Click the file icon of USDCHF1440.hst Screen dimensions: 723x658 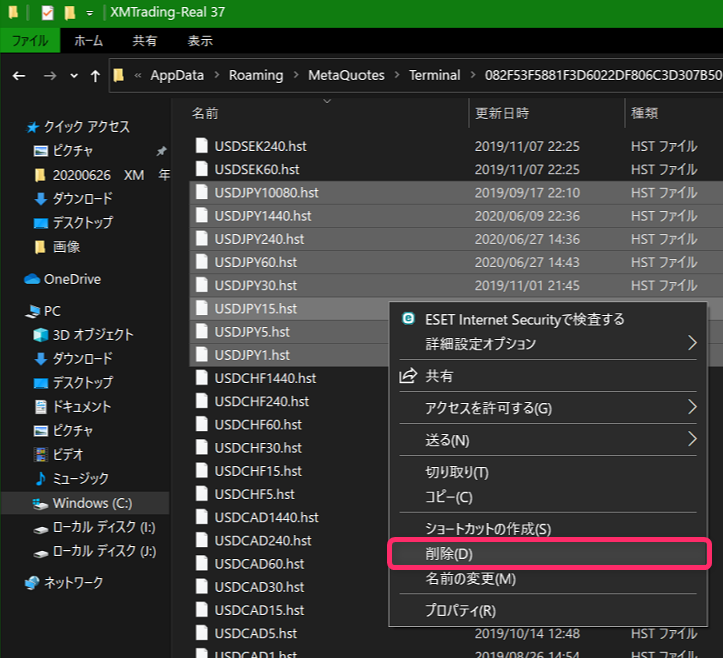point(201,378)
